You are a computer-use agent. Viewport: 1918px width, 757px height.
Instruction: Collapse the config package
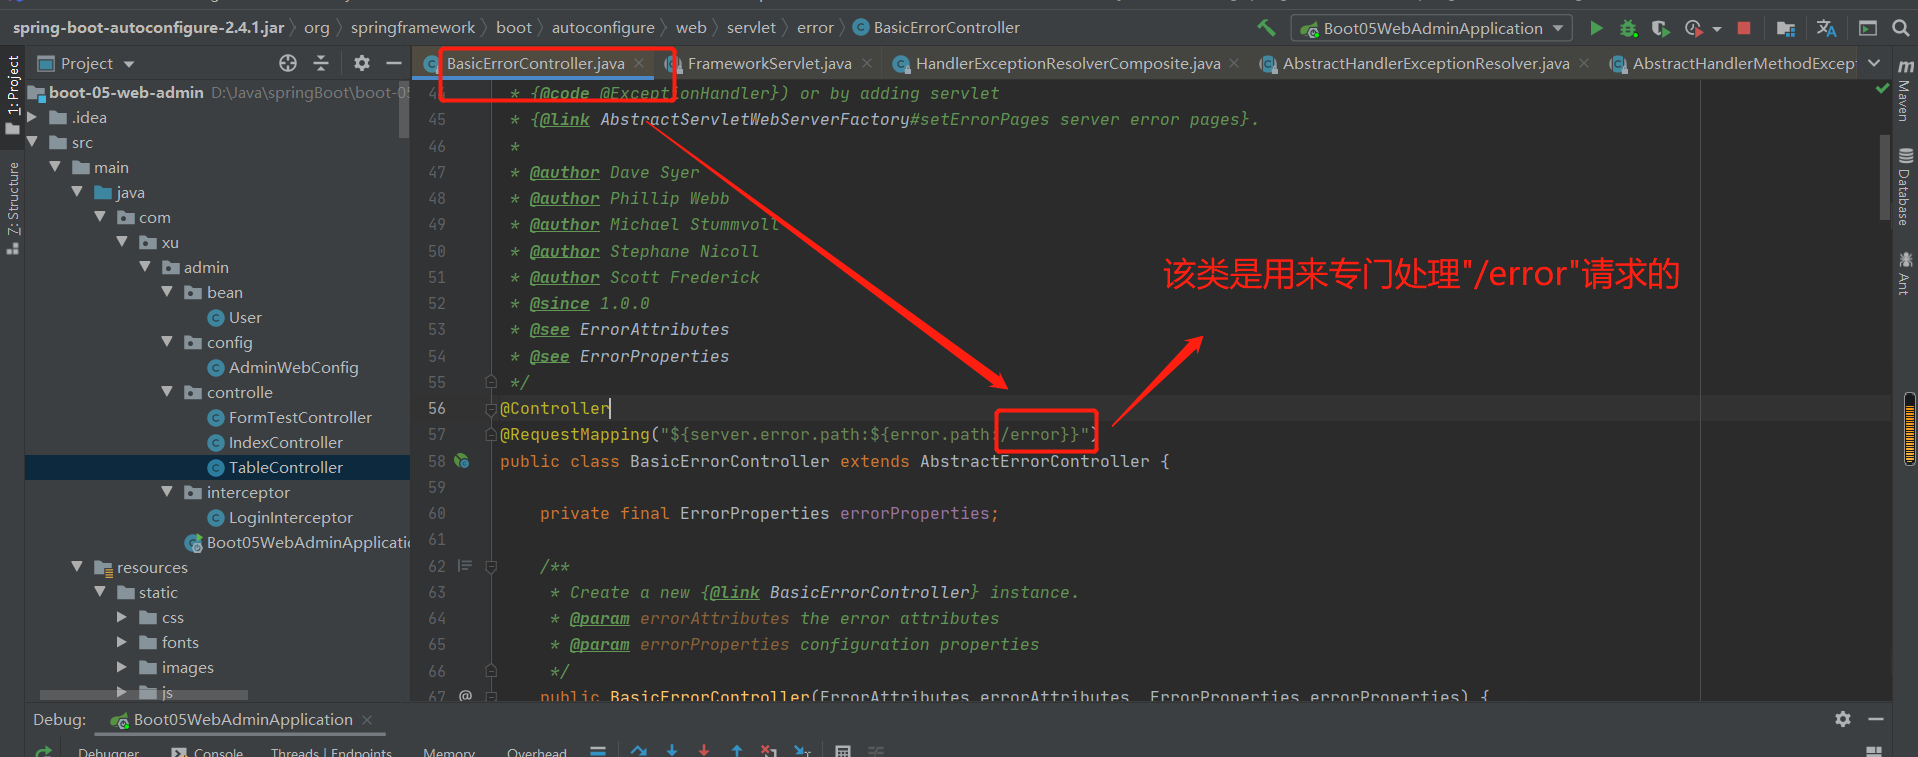coord(167,342)
